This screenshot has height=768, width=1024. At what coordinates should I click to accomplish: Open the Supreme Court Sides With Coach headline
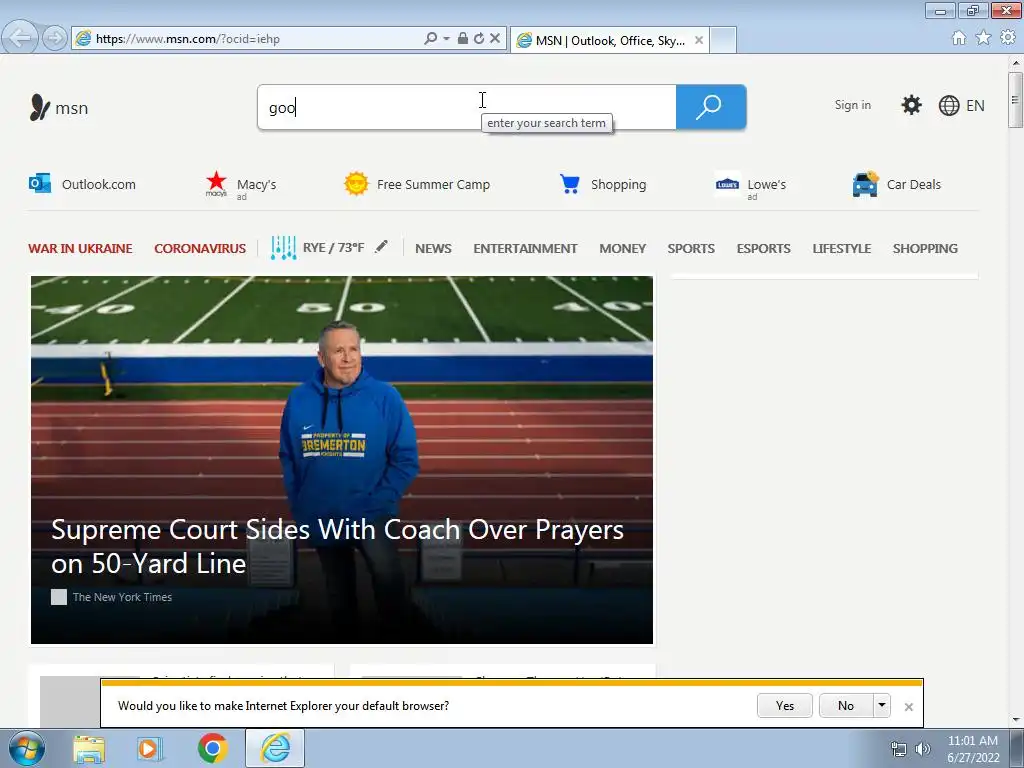(x=337, y=546)
